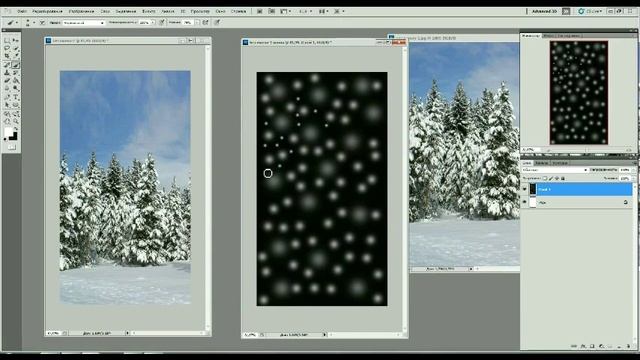Reset default foreground and background colors
This screenshot has width=640, height=360.
tap(5, 139)
